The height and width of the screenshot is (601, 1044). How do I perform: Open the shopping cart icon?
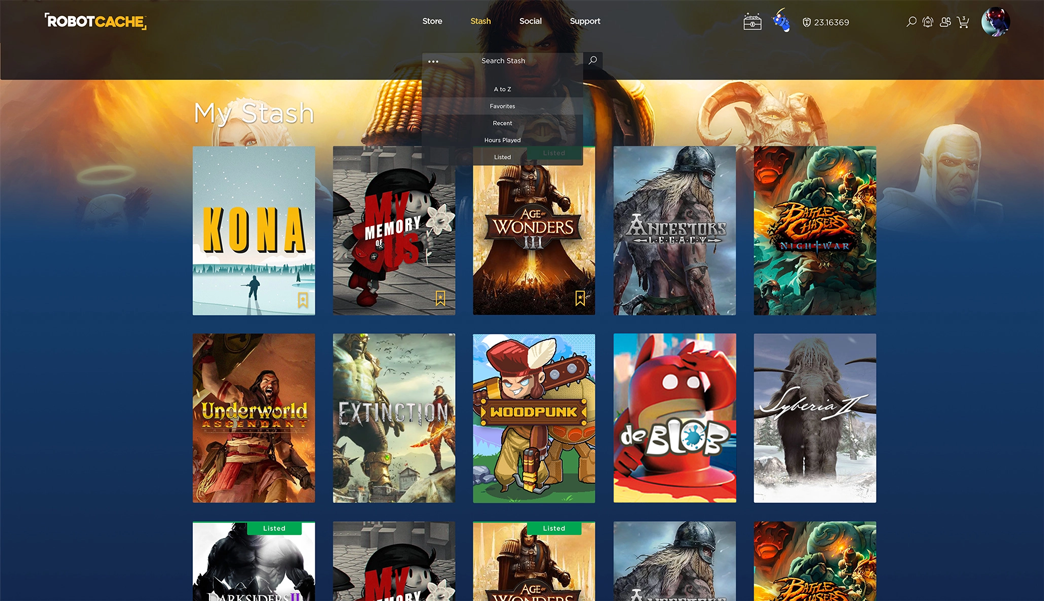point(963,22)
